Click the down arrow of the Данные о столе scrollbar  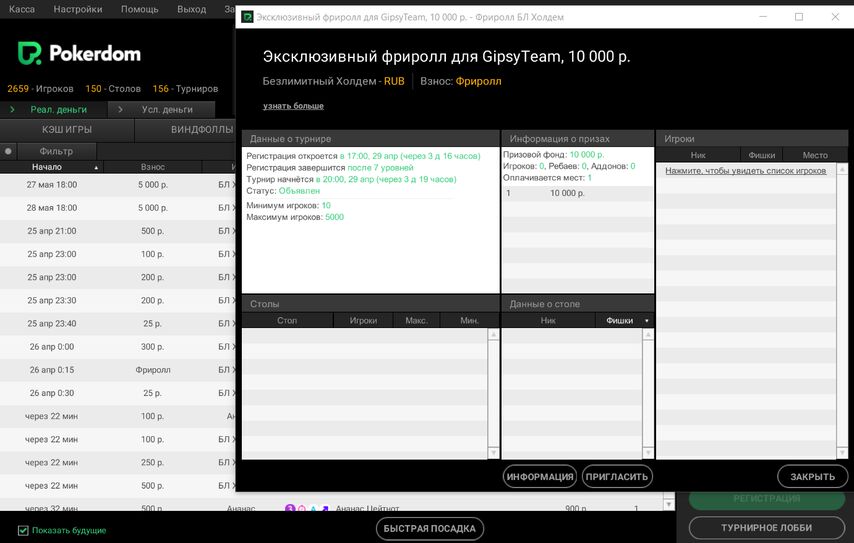(648, 453)
